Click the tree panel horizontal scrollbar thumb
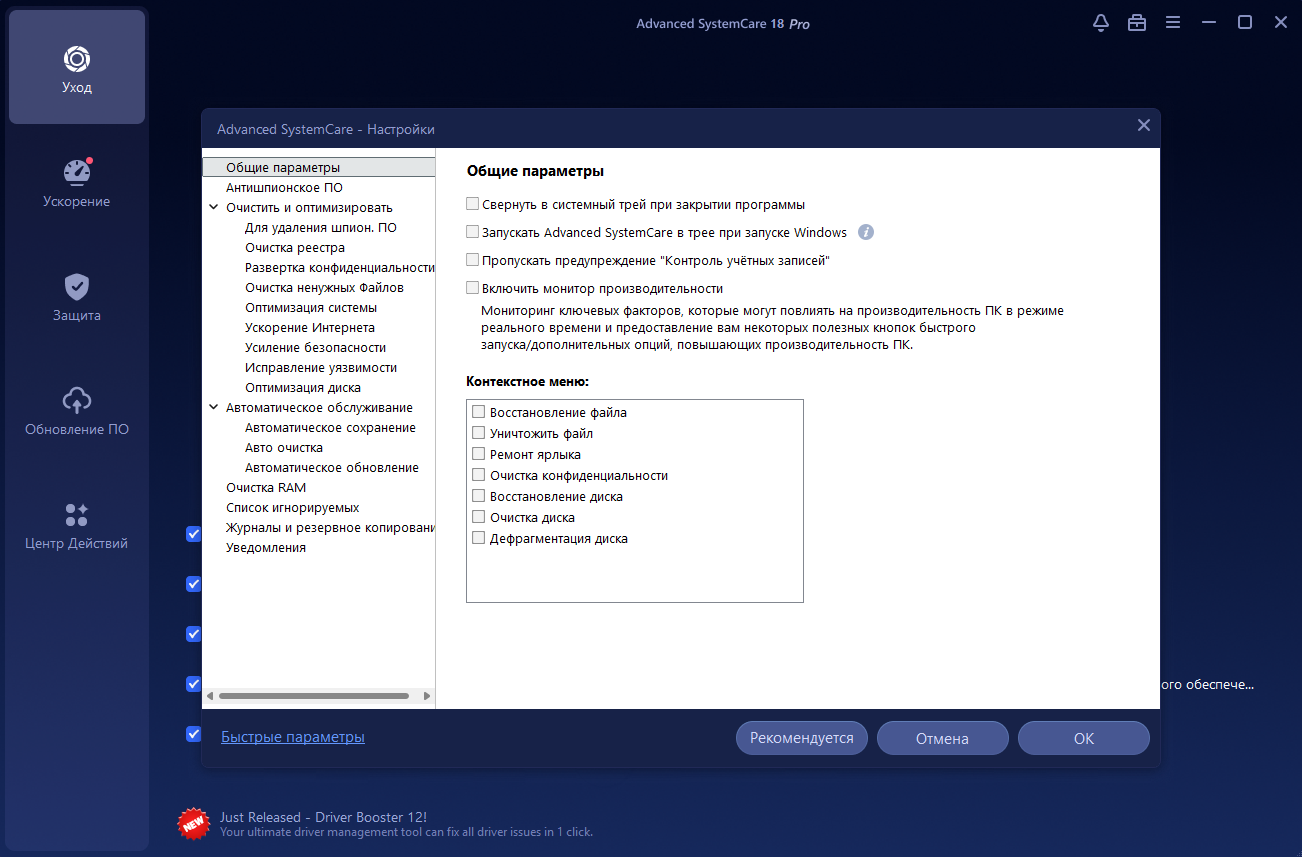The width and height of the screenshot is (1302, 857). coord(314,695)
